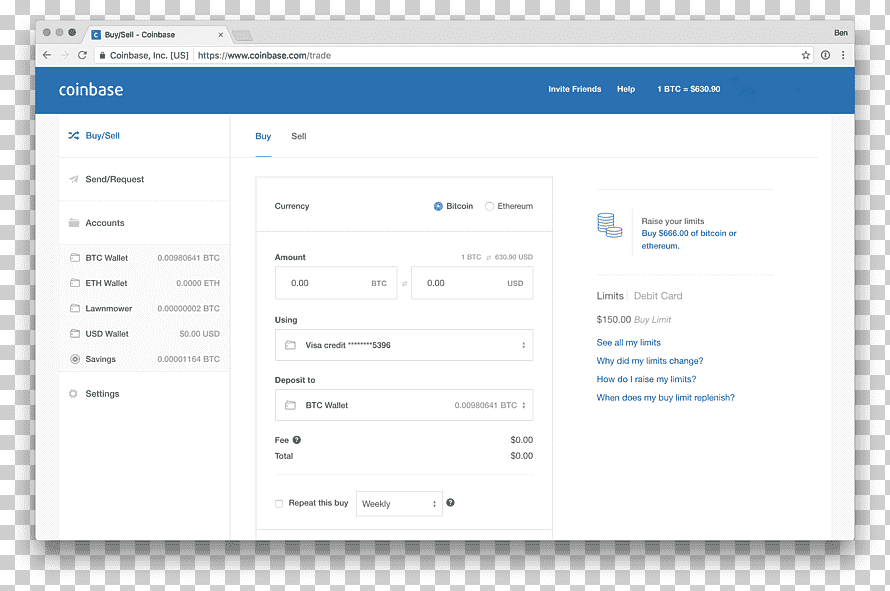Open the ETH Wallet account row
890x591 pixels.
[144, 283]
